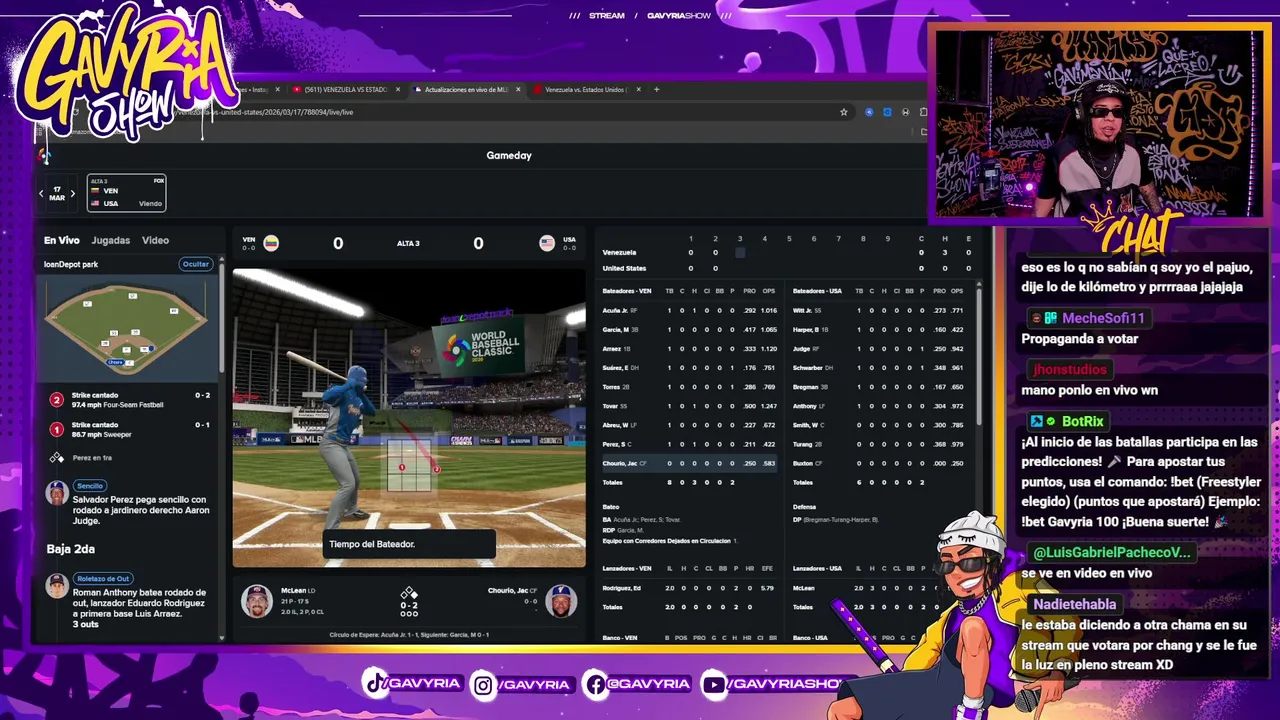Go to next day with right date arrow
This screenshot has width=1280, height=720.
(73, 193)
